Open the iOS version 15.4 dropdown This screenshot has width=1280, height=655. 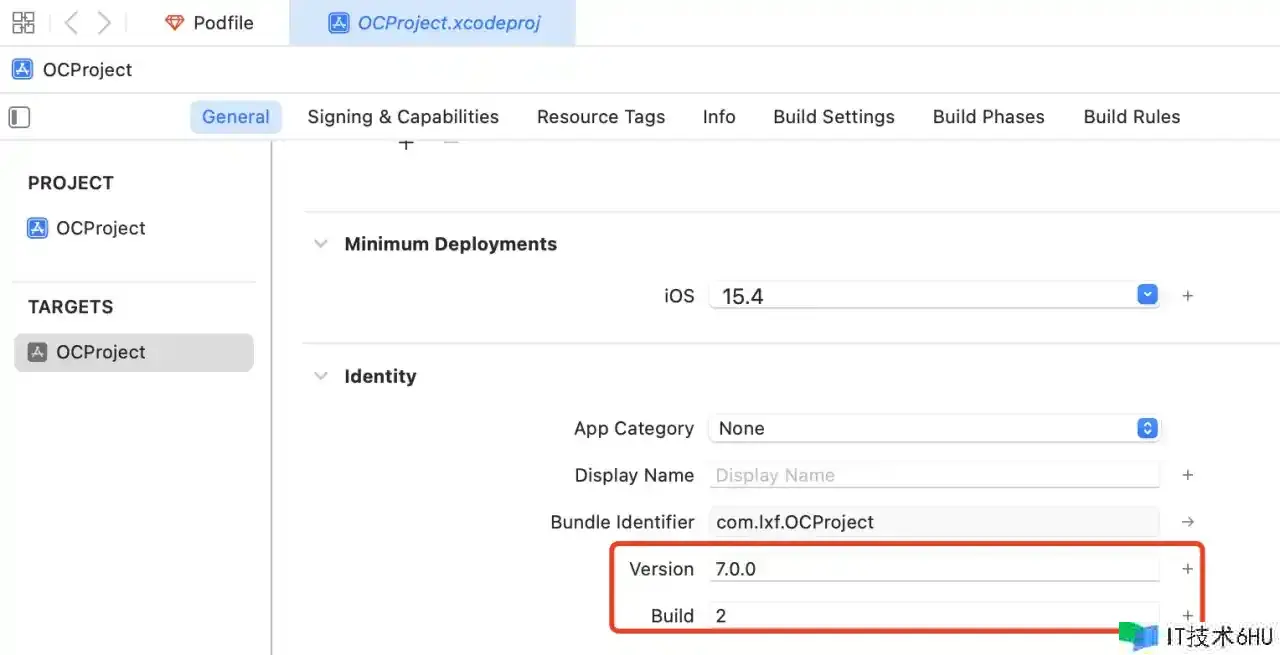(x=1147, y=295)
